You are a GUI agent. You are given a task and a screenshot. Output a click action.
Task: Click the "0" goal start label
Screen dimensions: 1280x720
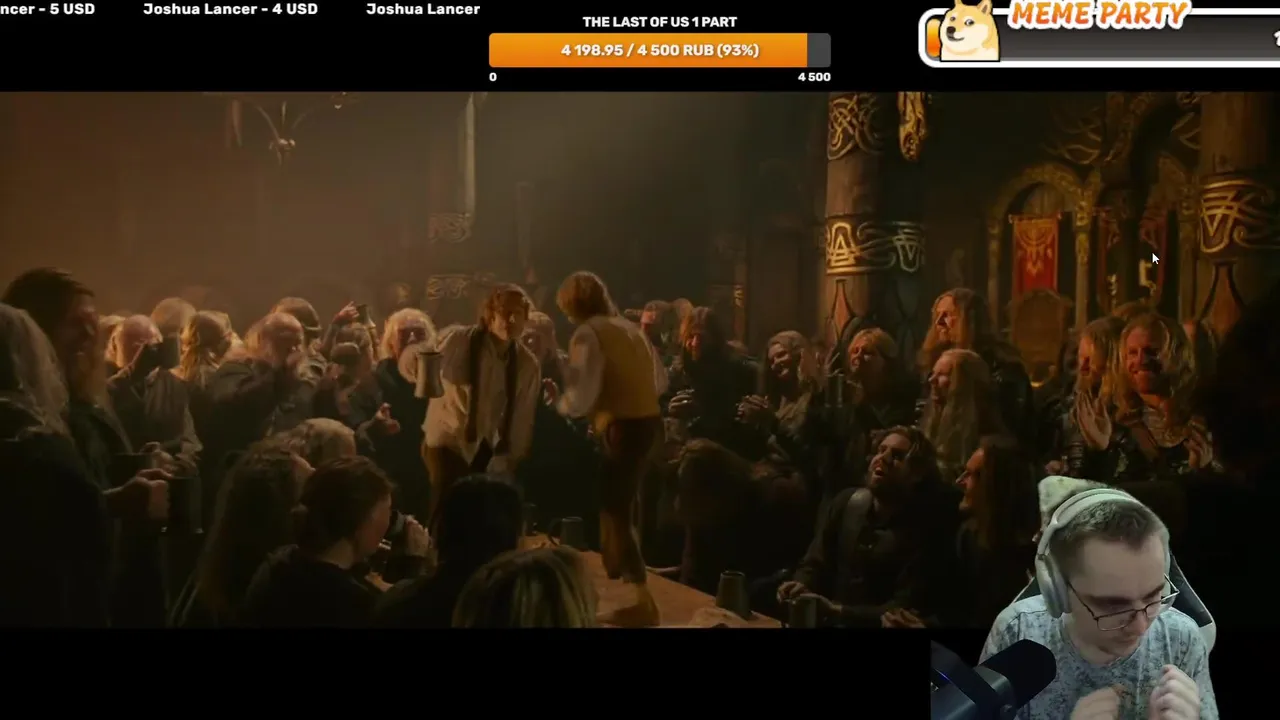[x=493, y=77]
